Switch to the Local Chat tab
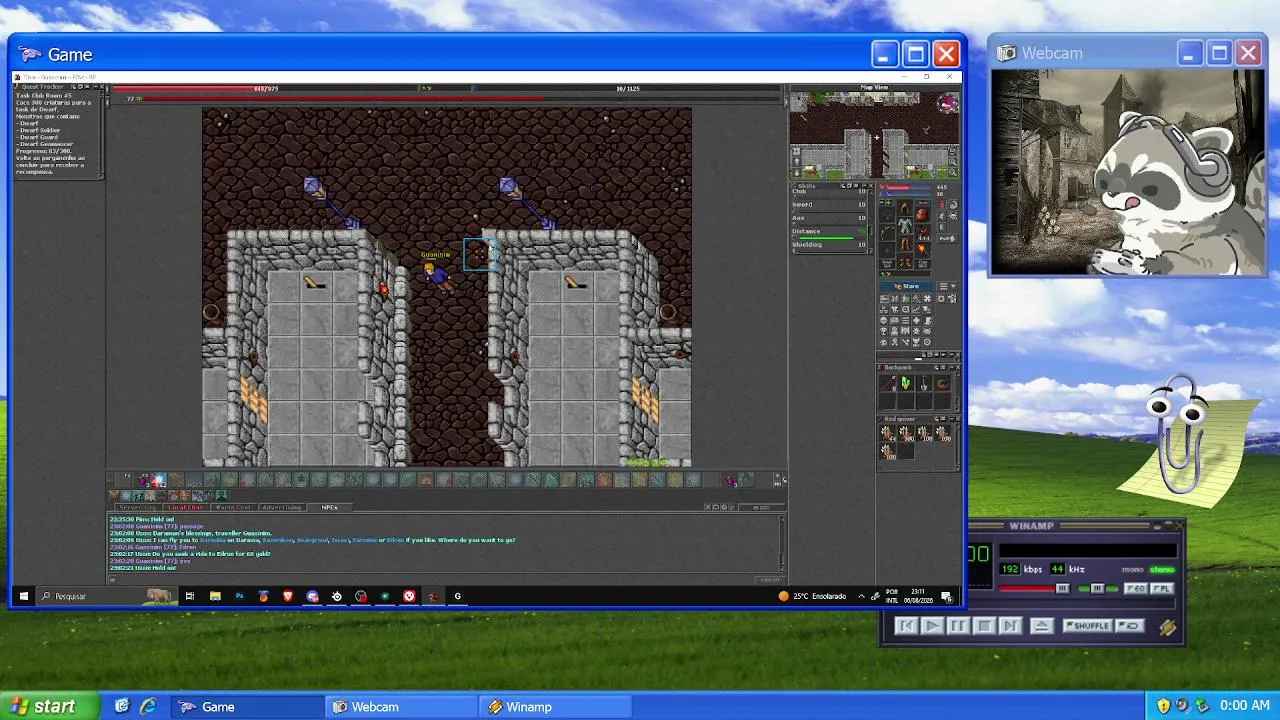This screenshot has height=720, width=1280. pos(185,508)
